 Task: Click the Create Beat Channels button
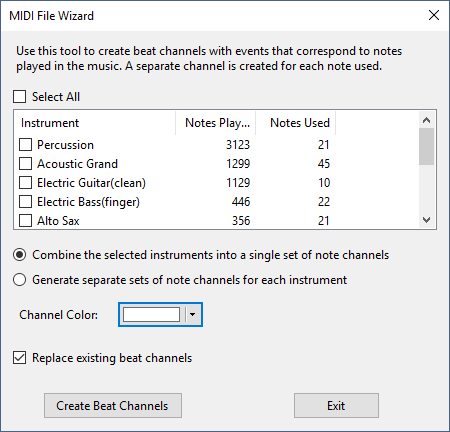click(113, 406)
